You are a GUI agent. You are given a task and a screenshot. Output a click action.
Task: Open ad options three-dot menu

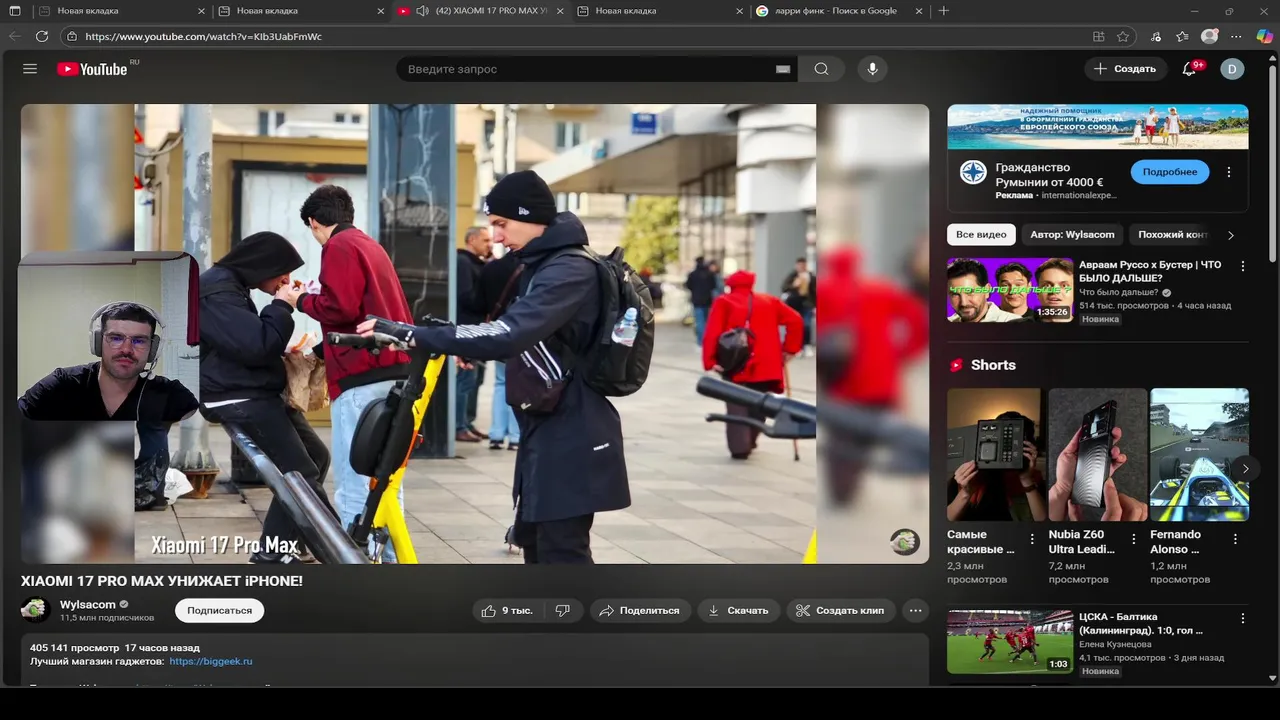(1229, 172)
